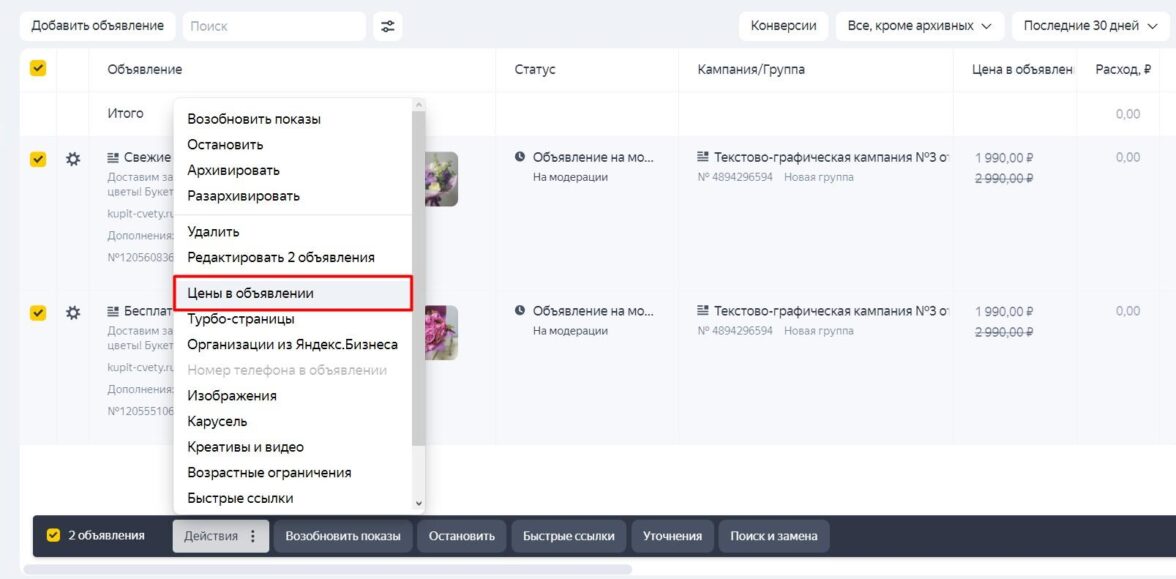
Task: Uncheck the first ad's checkbox
Action: pyautogui.click(x=38, y=158)
